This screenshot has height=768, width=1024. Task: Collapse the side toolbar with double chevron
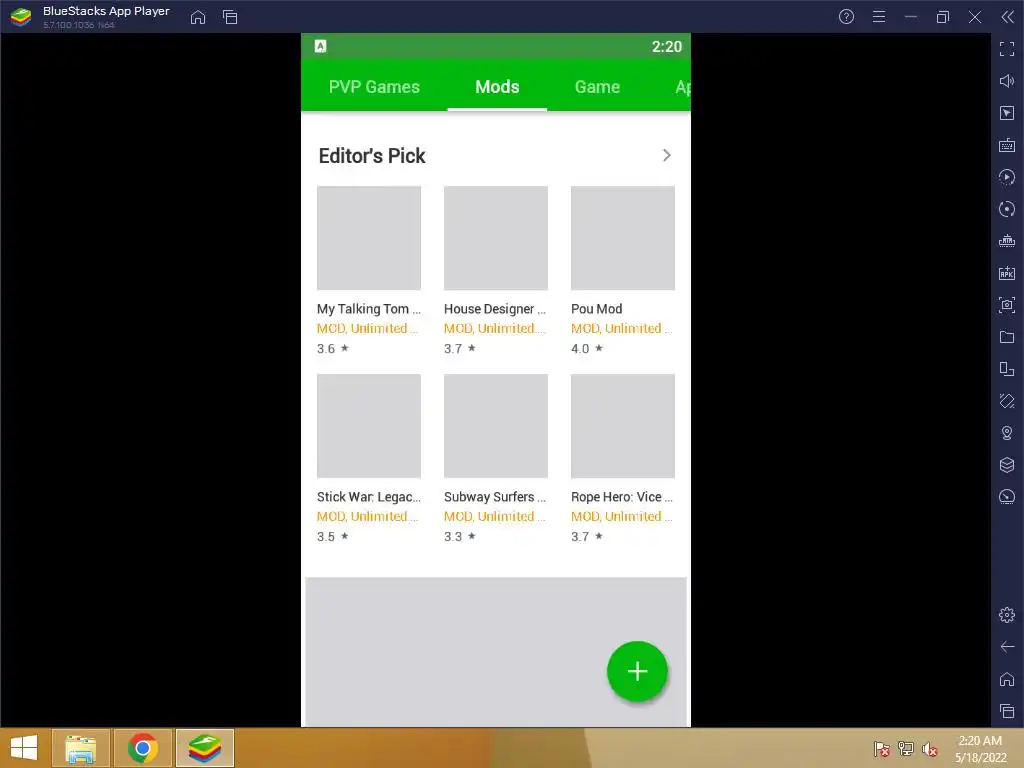(x=1008, y=17)
